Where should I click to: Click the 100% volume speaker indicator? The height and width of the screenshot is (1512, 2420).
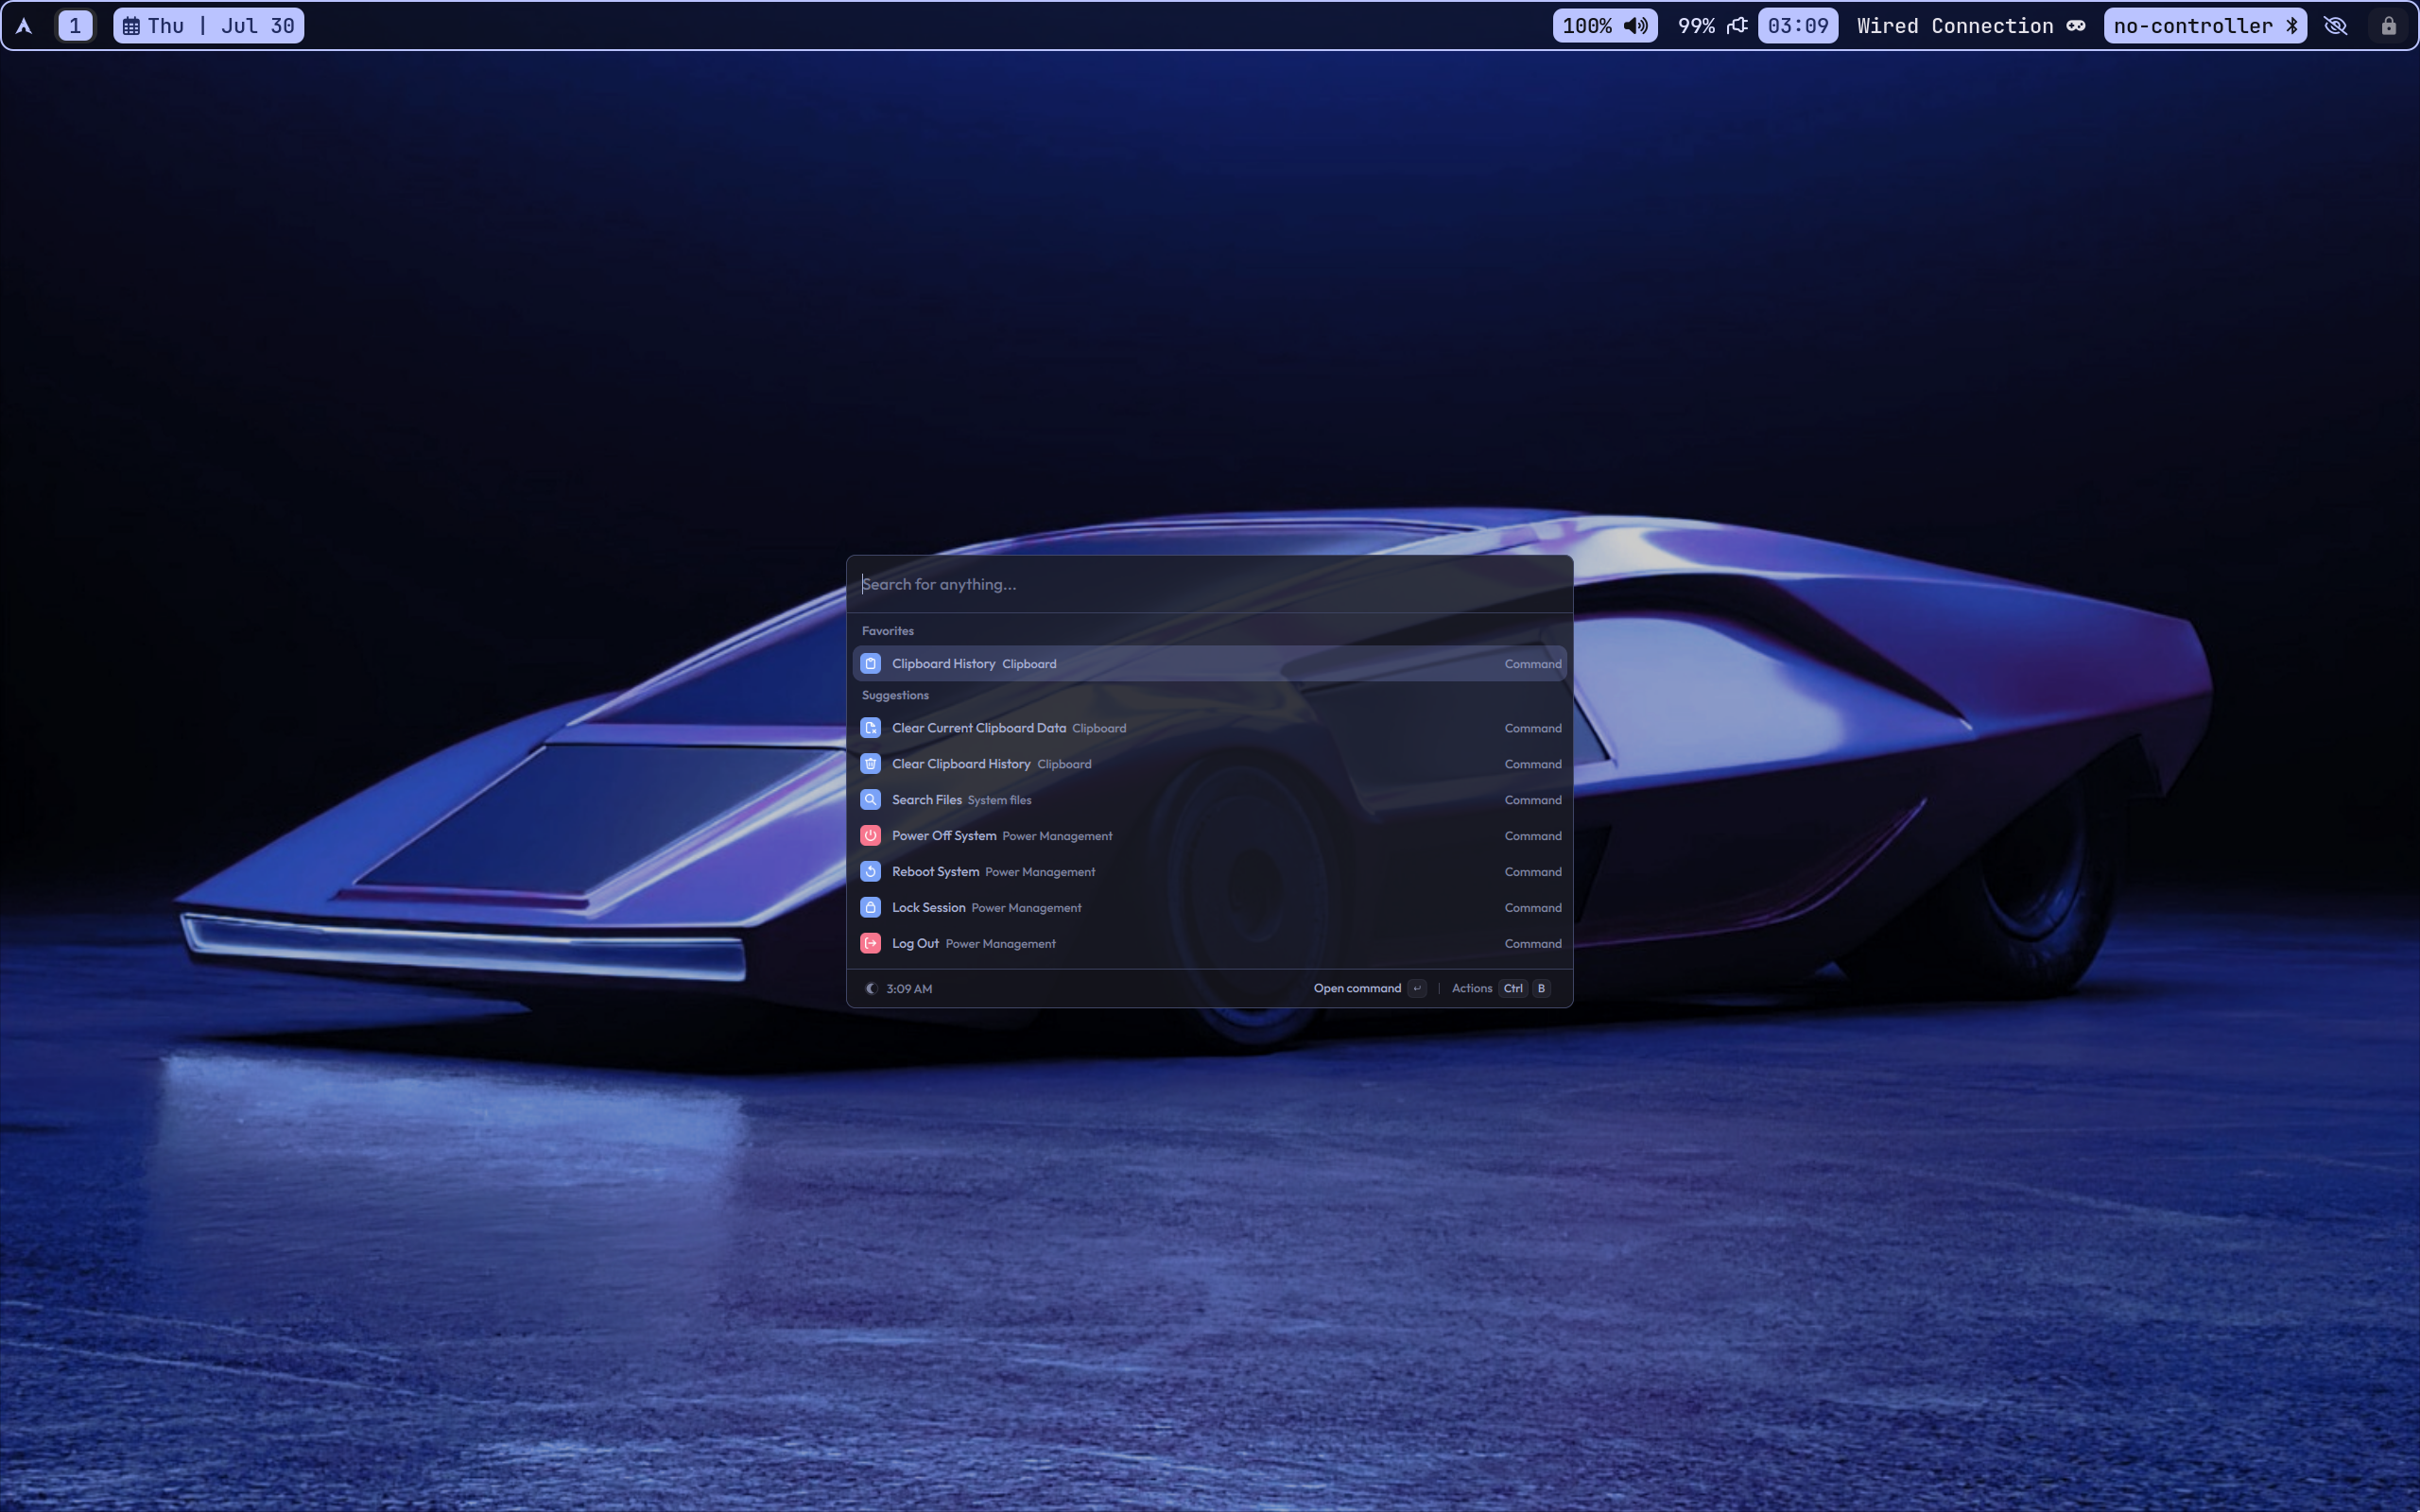pos(1604,26)
